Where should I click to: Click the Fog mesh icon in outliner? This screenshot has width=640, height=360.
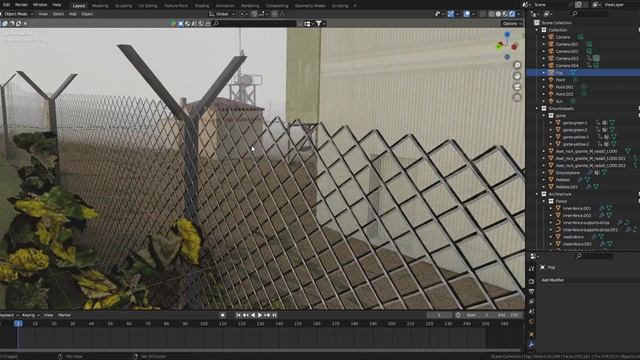coord(551,73)
